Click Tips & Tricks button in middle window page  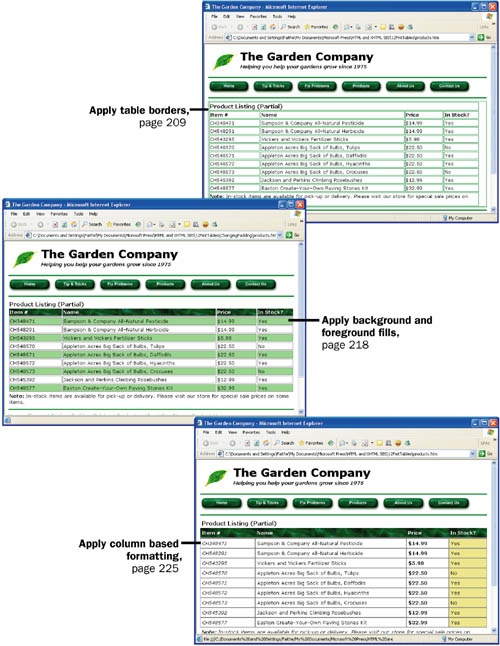coord(75,284)
